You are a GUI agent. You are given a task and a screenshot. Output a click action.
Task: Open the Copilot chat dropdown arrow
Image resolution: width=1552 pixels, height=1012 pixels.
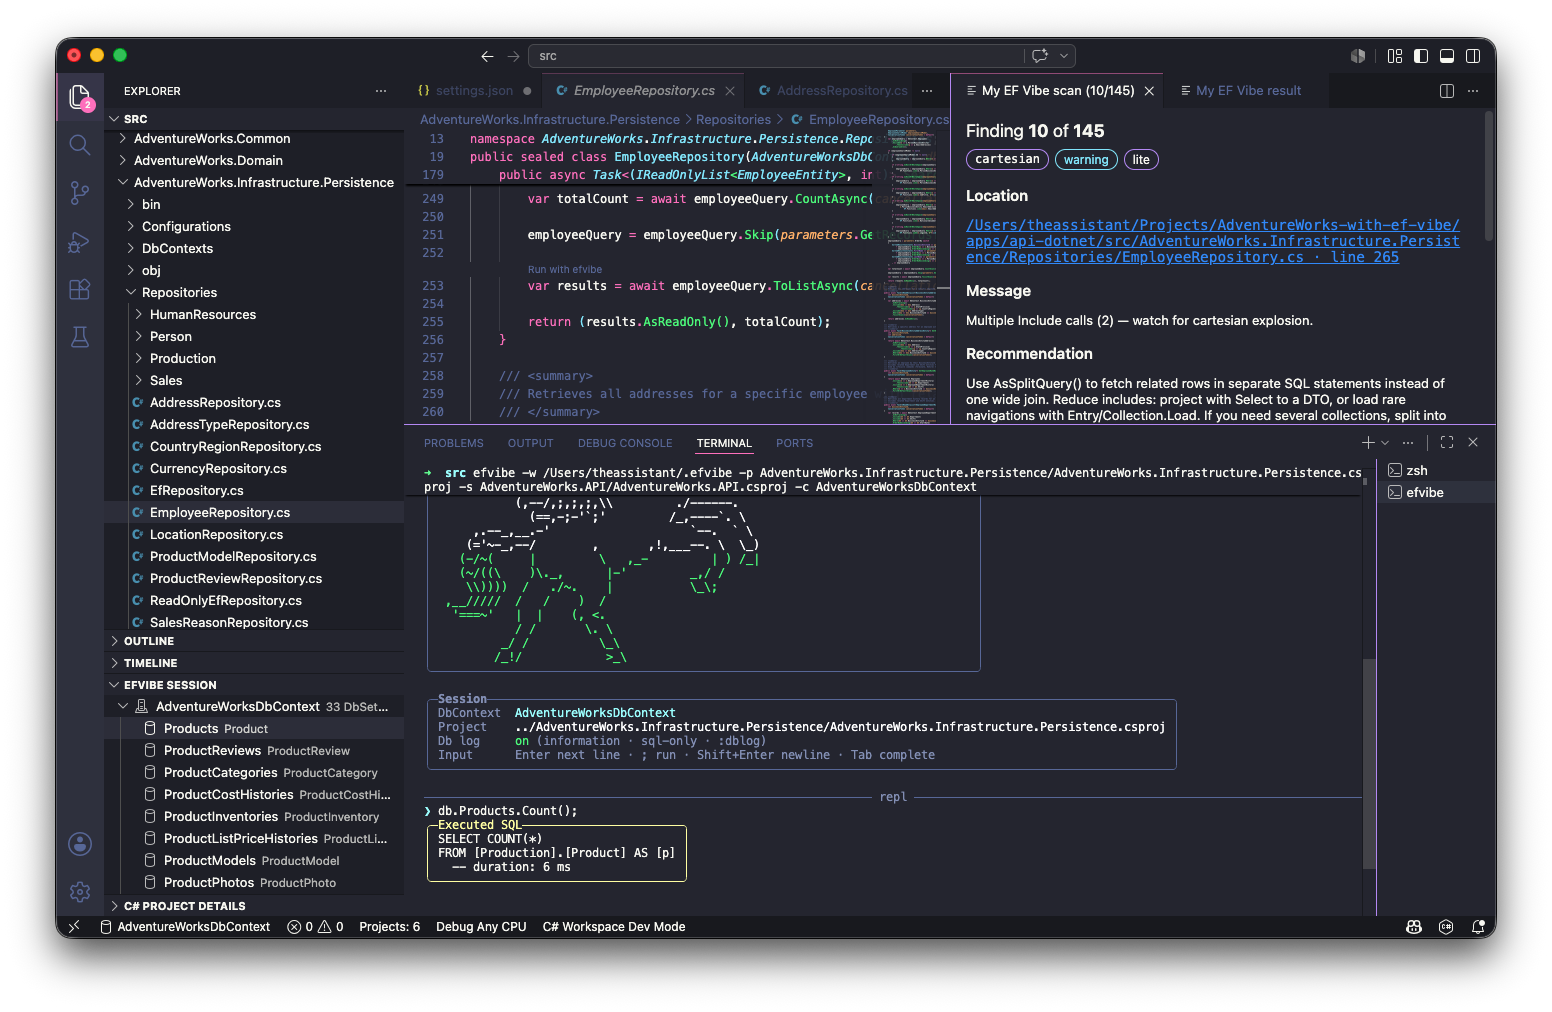(1064, 56)
